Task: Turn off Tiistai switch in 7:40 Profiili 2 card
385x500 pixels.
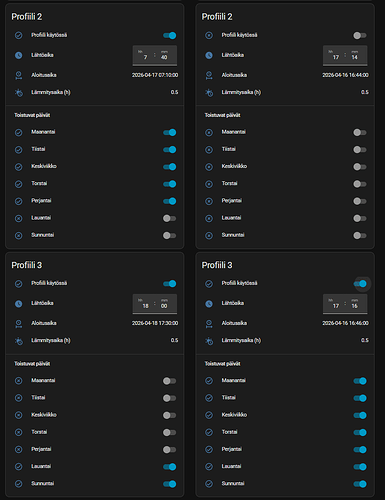Action: tap(170, 150)
